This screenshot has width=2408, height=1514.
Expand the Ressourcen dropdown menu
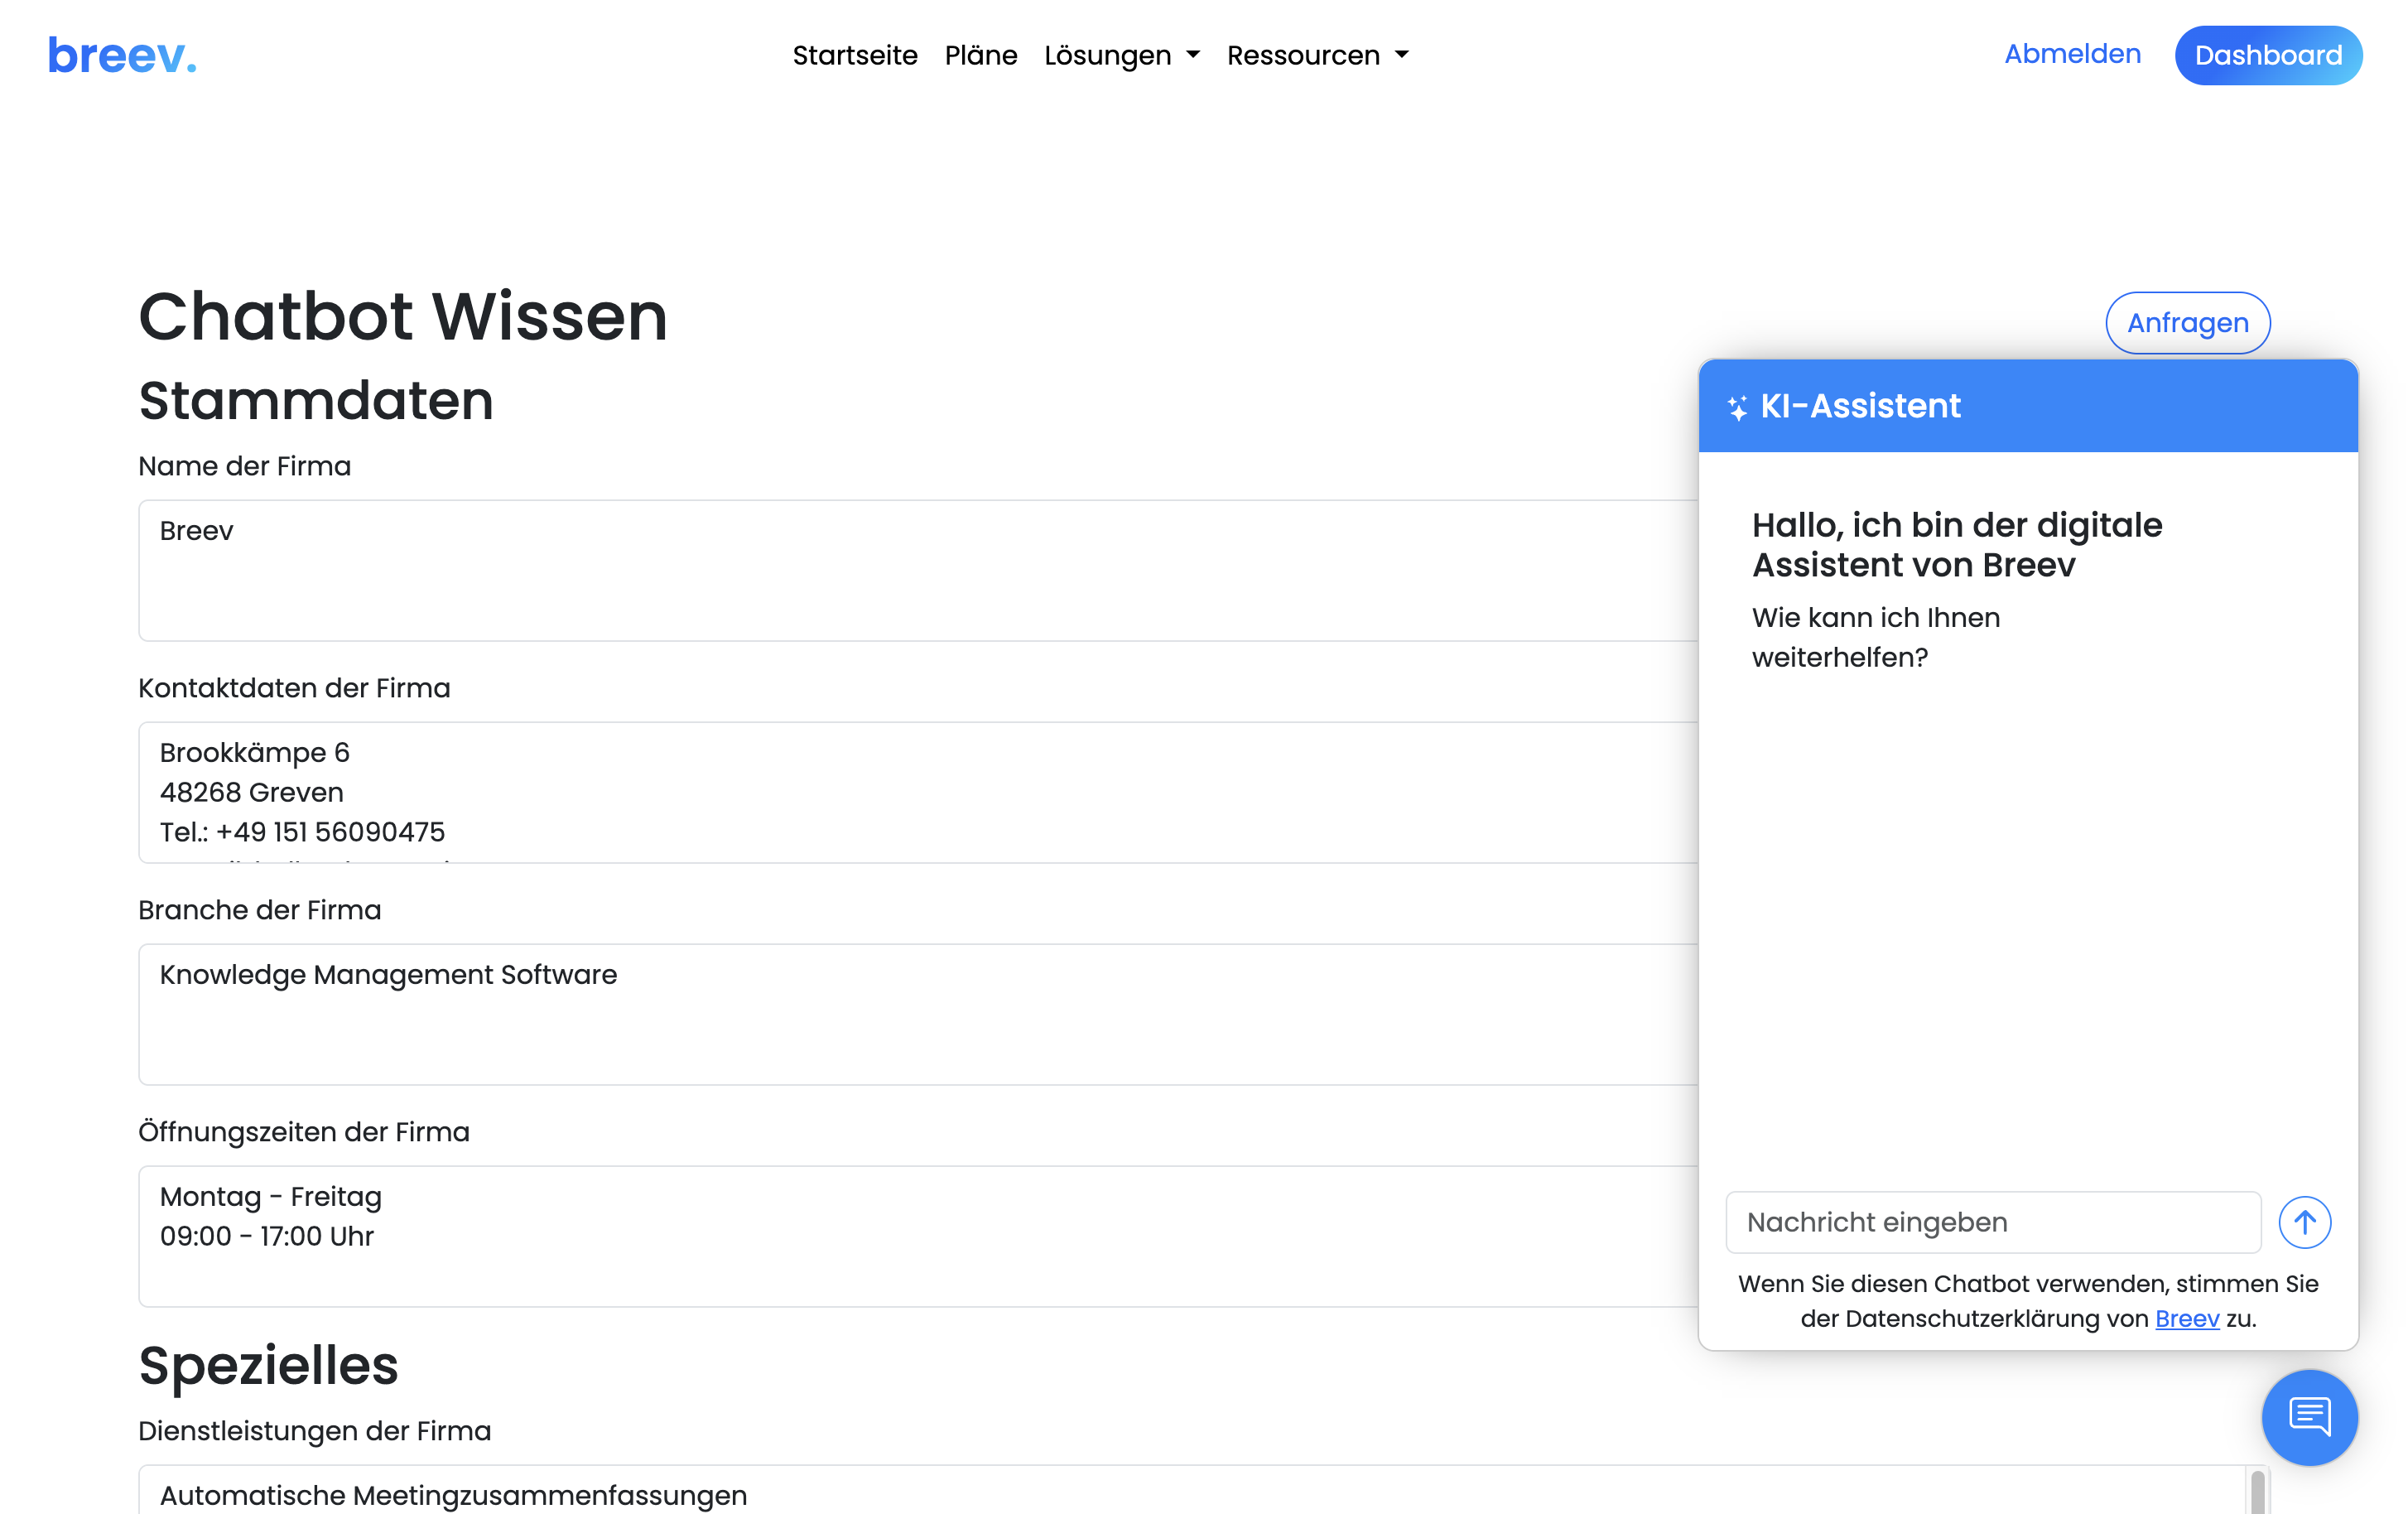1317,55
